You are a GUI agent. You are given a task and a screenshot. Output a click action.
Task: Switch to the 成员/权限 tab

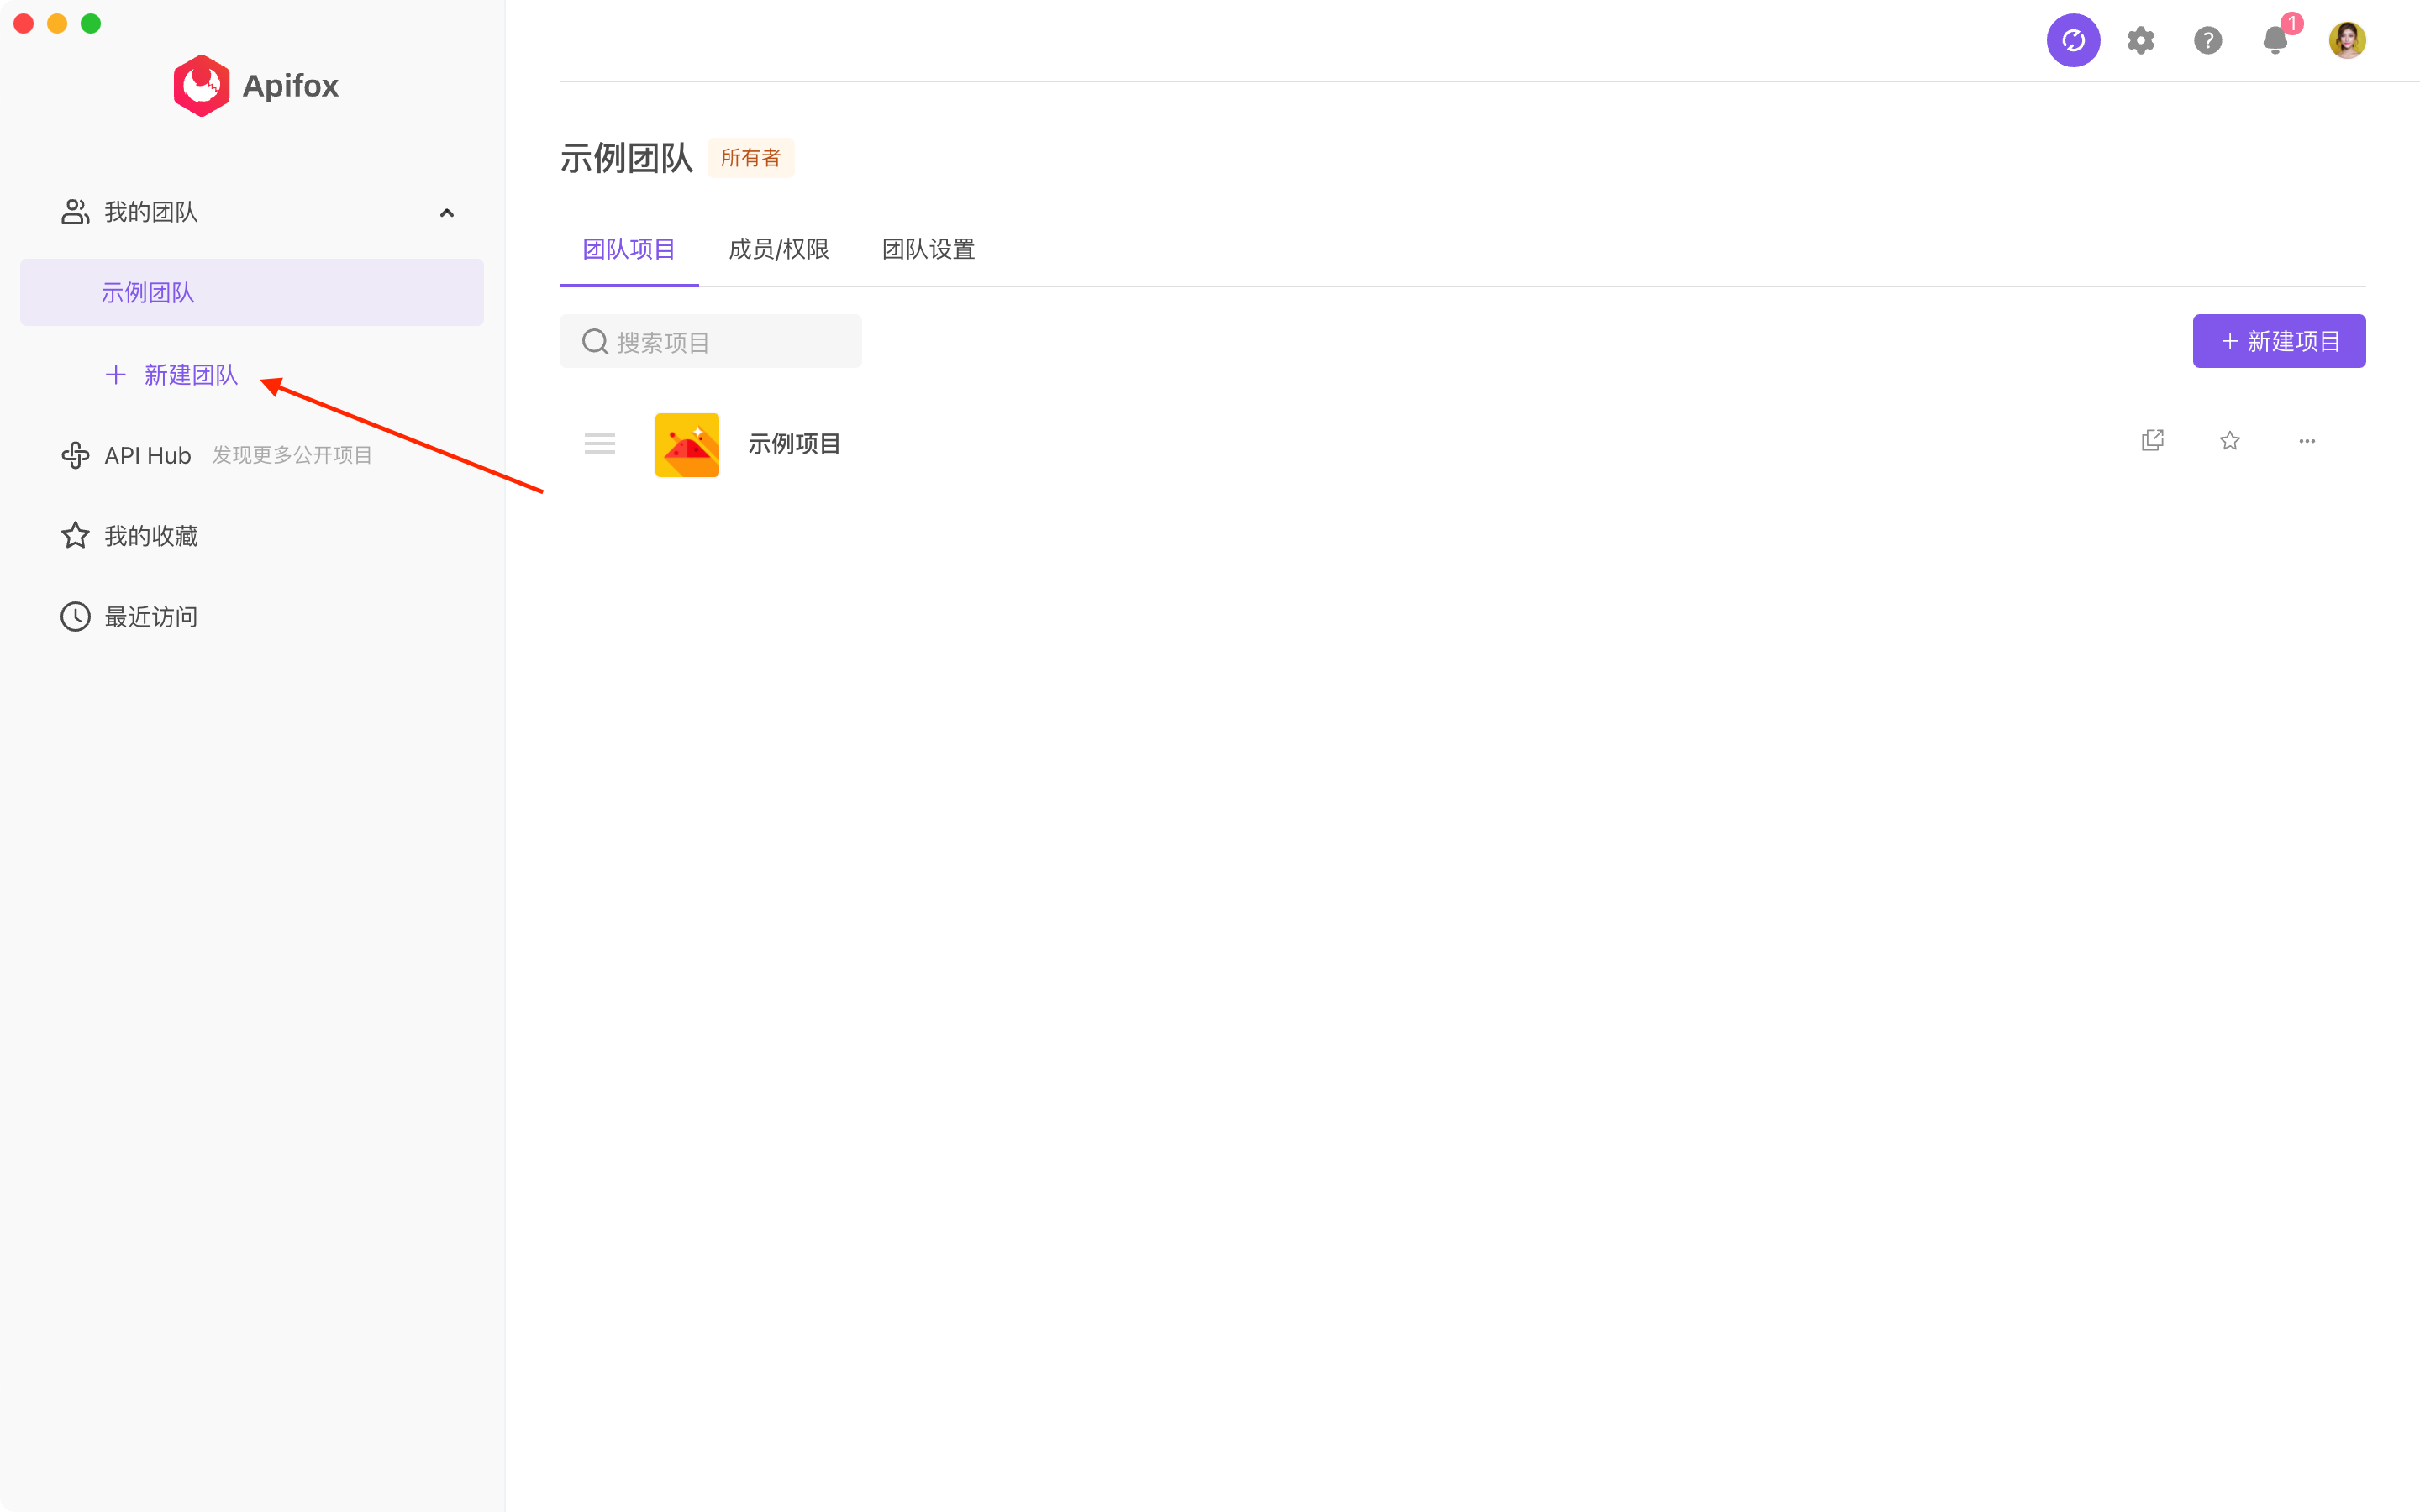[778, 249]
